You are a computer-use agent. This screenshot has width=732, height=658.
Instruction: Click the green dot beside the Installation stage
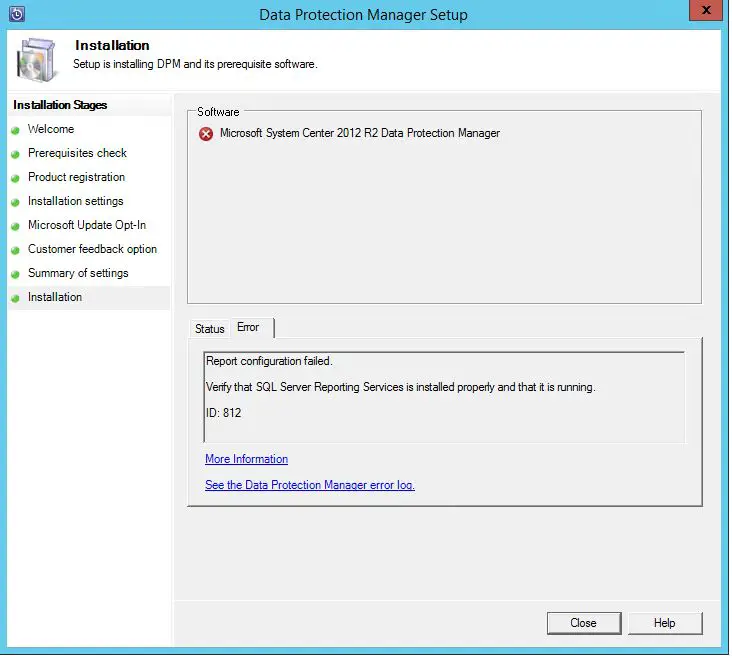[15, 298]
